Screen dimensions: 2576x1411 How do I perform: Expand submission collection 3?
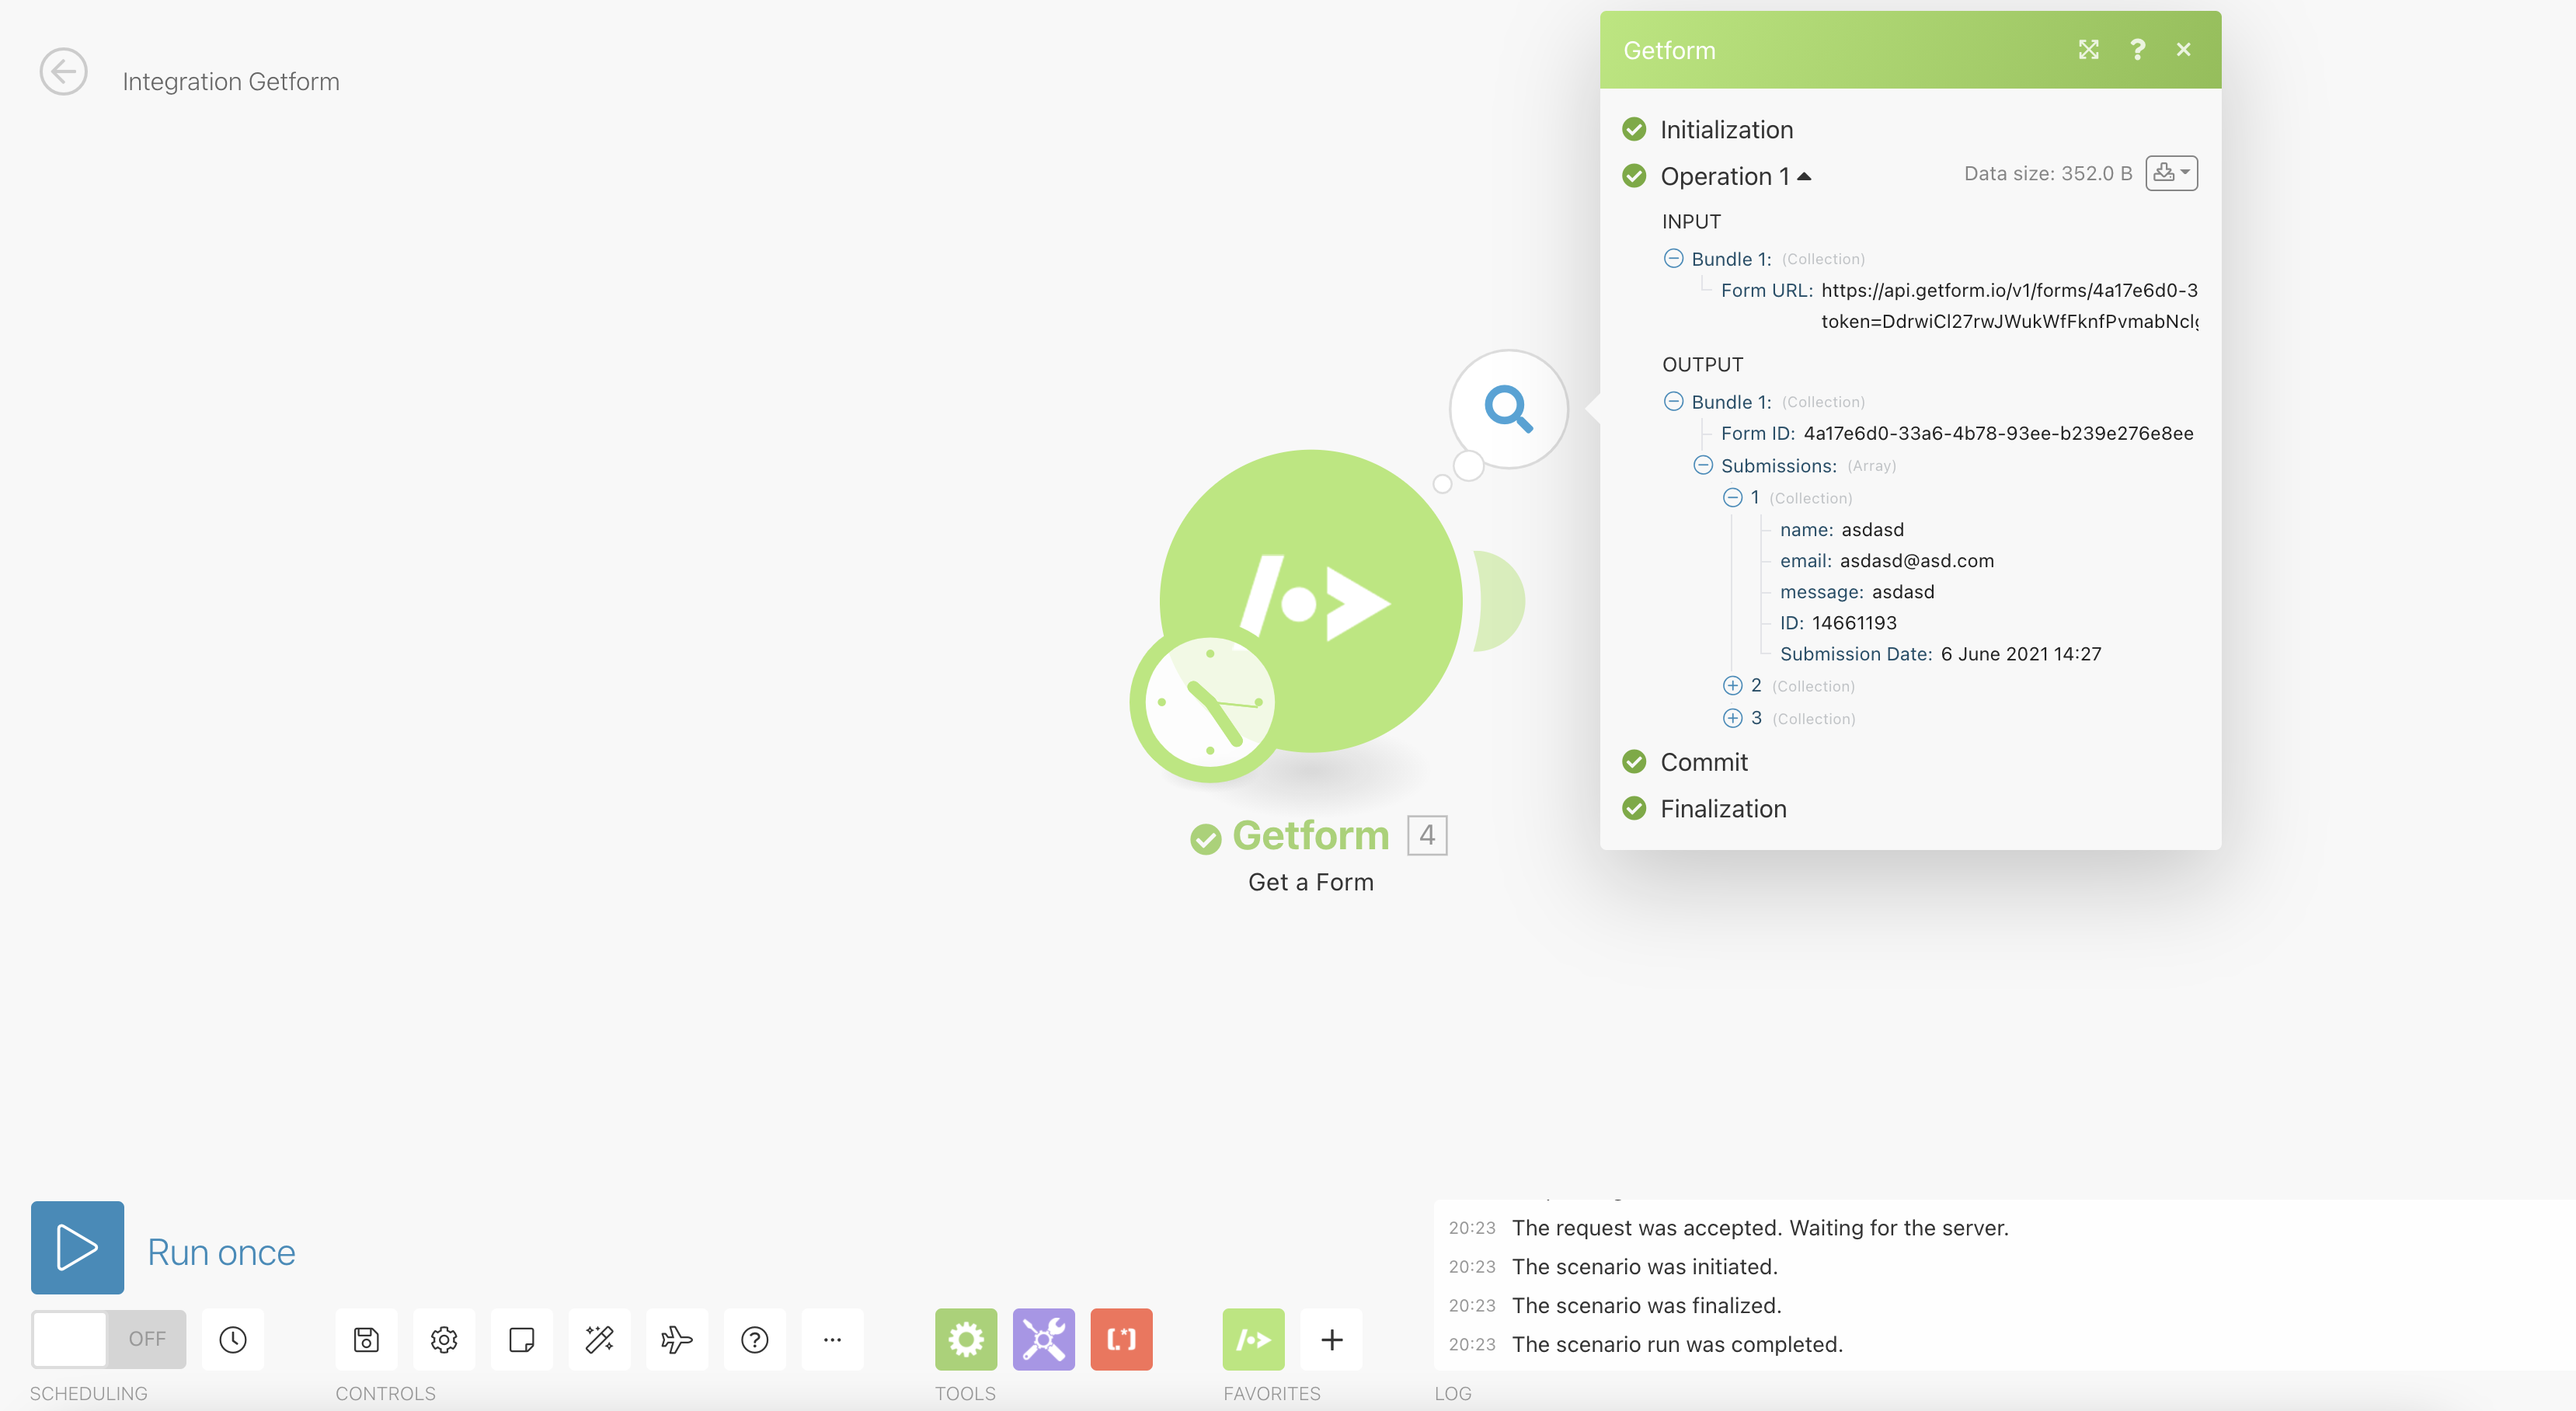(x=1732, y=718)
